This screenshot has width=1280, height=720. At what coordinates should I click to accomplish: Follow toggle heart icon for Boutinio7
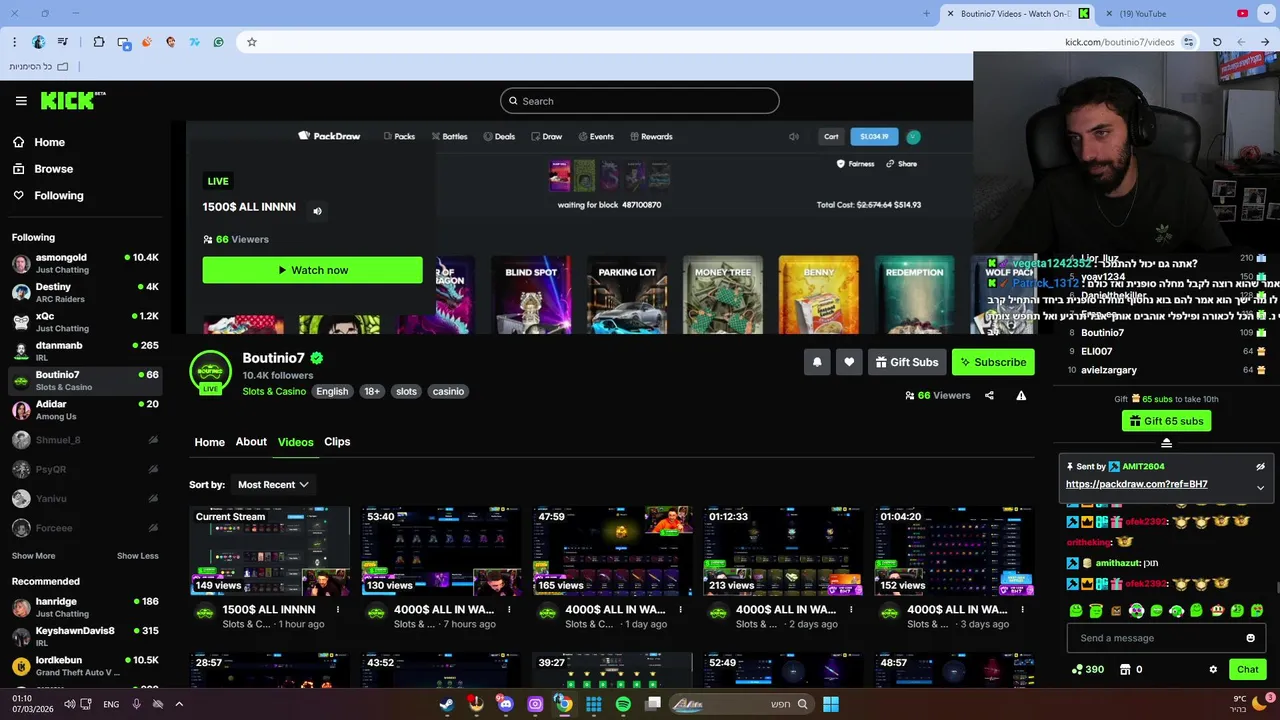[849, 362]
